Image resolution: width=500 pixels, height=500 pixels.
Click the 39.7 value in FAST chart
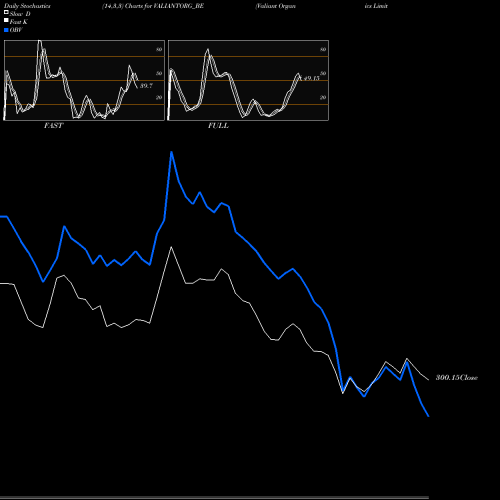point(146,86)
